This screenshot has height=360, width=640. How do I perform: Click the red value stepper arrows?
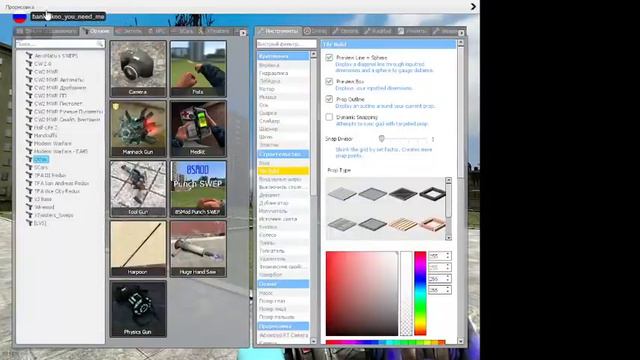[x=448, y=256]
